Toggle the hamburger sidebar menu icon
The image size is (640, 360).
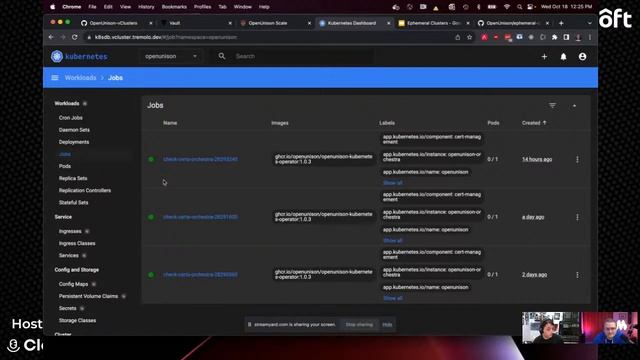(x=55, y=78)
